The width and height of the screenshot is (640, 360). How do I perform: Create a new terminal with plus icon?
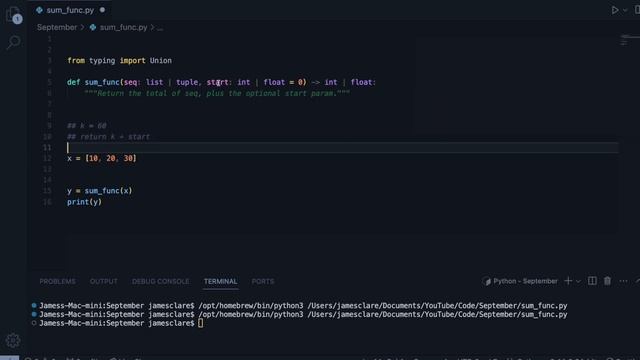[x=568, y=281]
